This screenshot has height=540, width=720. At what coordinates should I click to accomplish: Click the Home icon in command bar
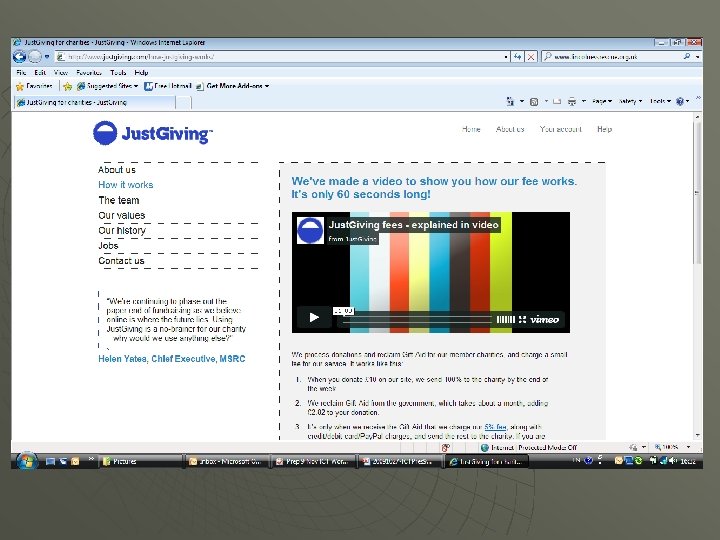(510, 101)
